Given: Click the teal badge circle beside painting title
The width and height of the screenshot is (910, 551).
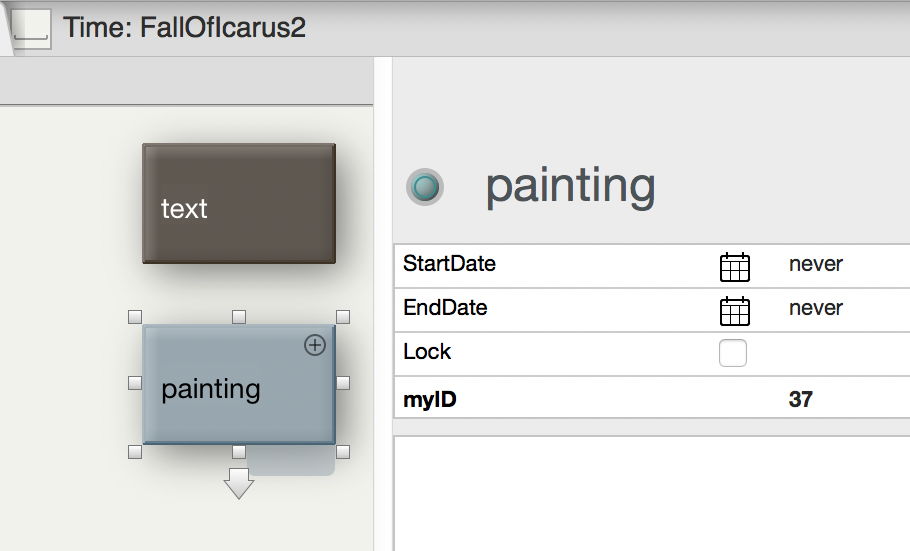Looking at the screenshot, I should point(426,187).
